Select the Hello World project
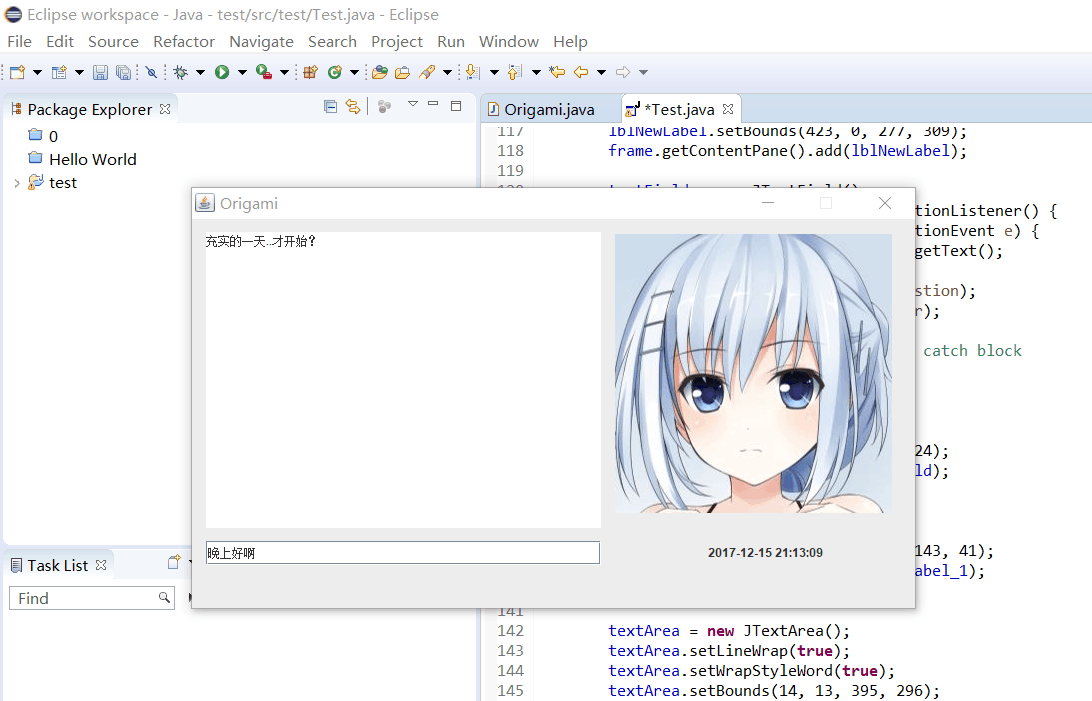 [93, 159]
